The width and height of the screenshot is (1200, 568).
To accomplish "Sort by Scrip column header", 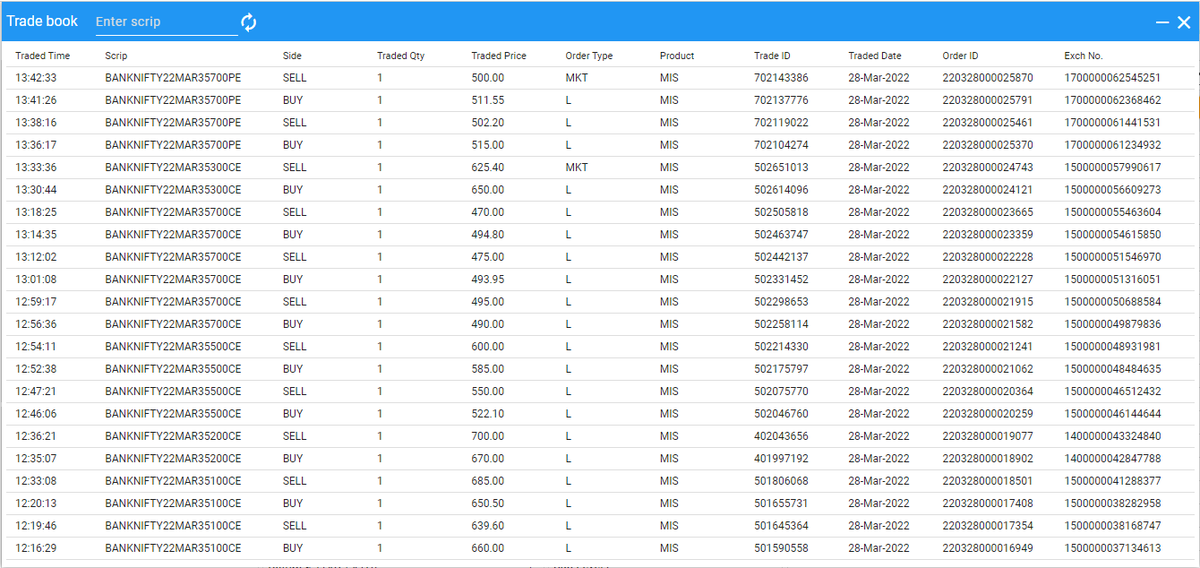I will 116,56.
